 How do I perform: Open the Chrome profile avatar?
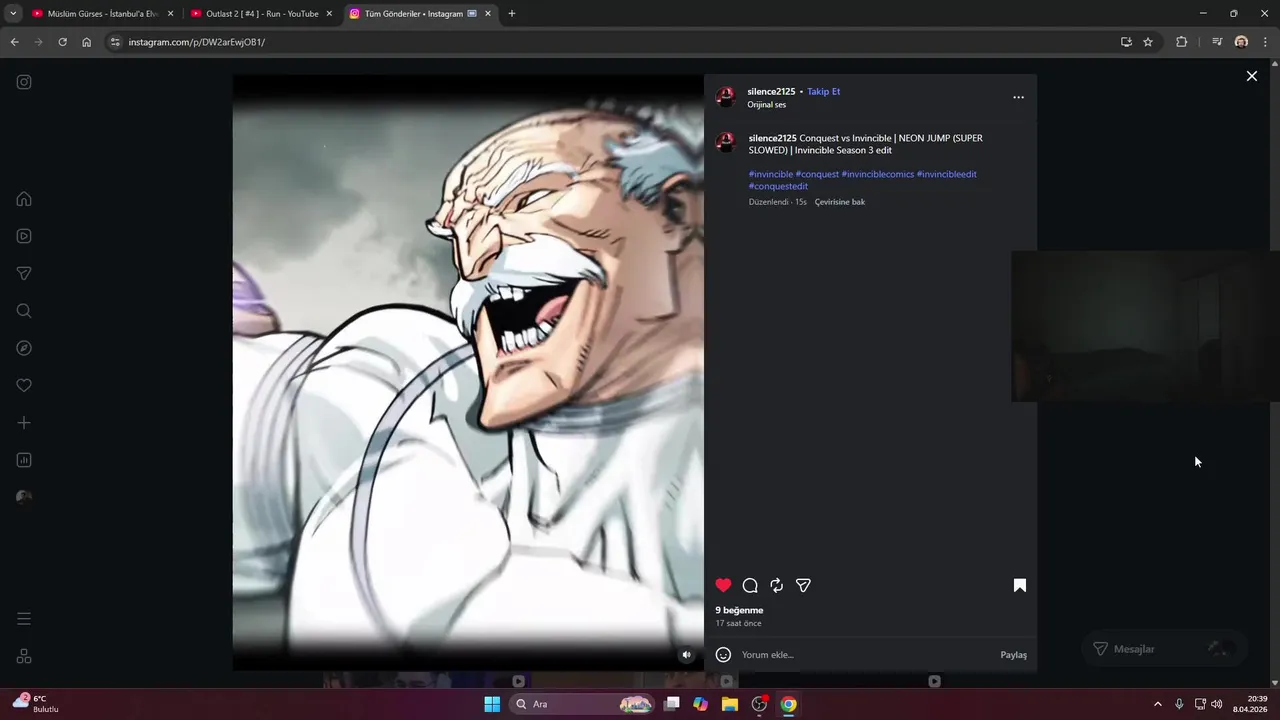point(1241,42)
